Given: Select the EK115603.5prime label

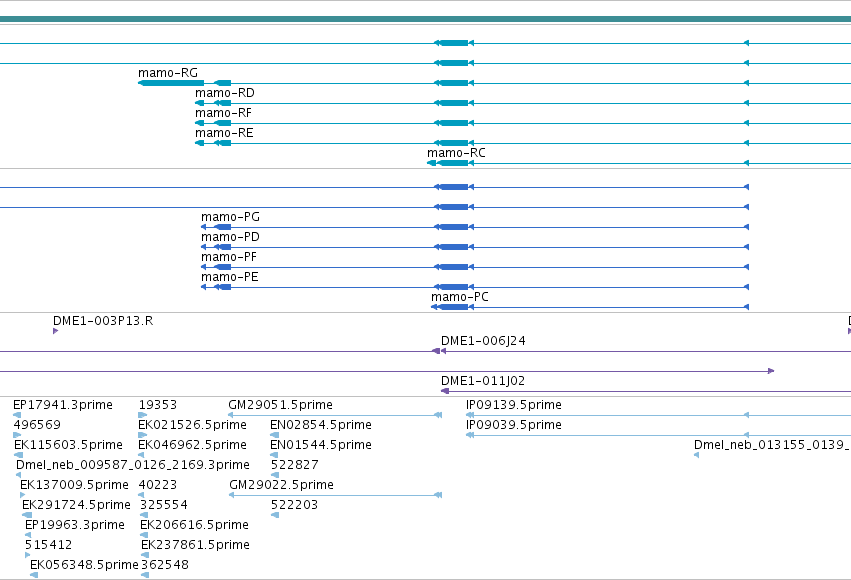Looking at the screenshot, I should pos(68,445).
